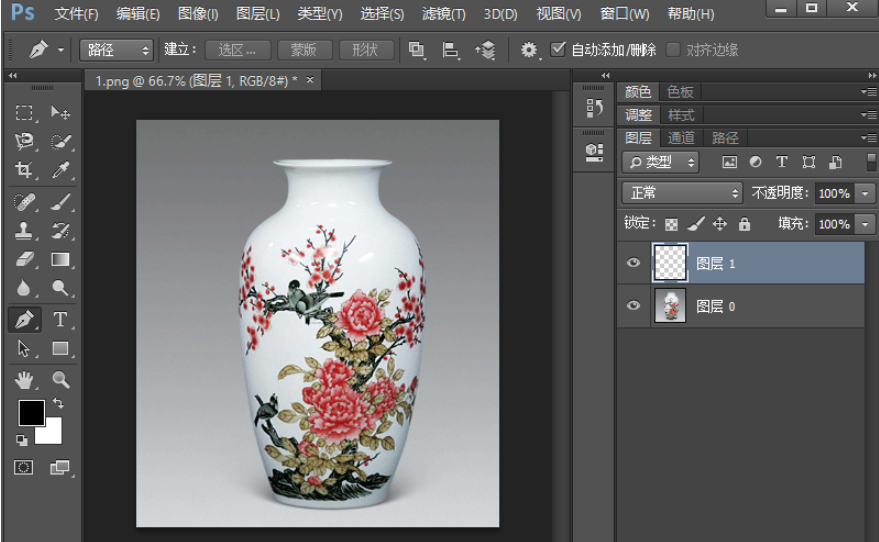Click the 选区... button
This screenshot has height=542, width=879.
tap(237, 49)
